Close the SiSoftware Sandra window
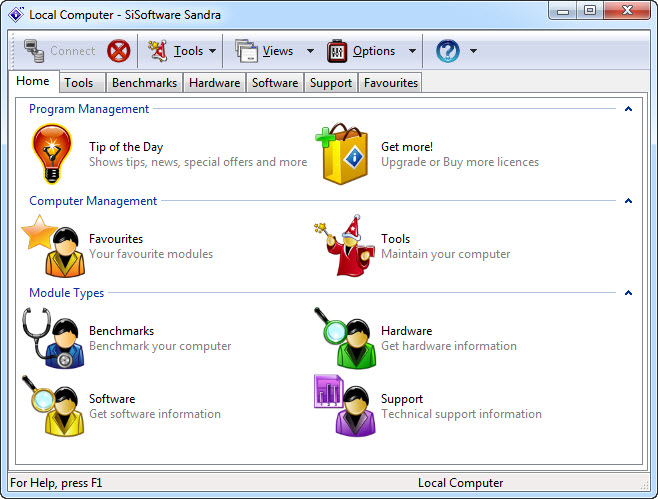The height and width of the screenshot is (499, 658). [x=627, y=10]
